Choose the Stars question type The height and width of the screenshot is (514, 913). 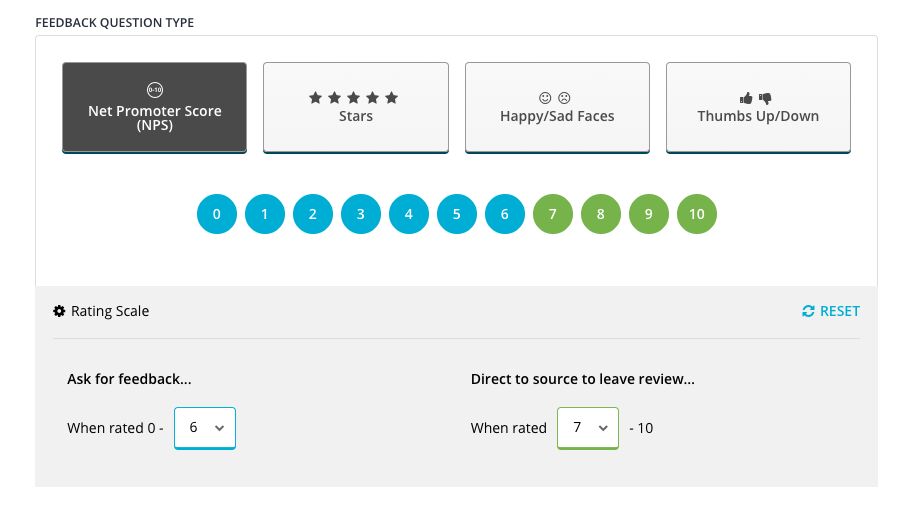[x=356, y=108]
